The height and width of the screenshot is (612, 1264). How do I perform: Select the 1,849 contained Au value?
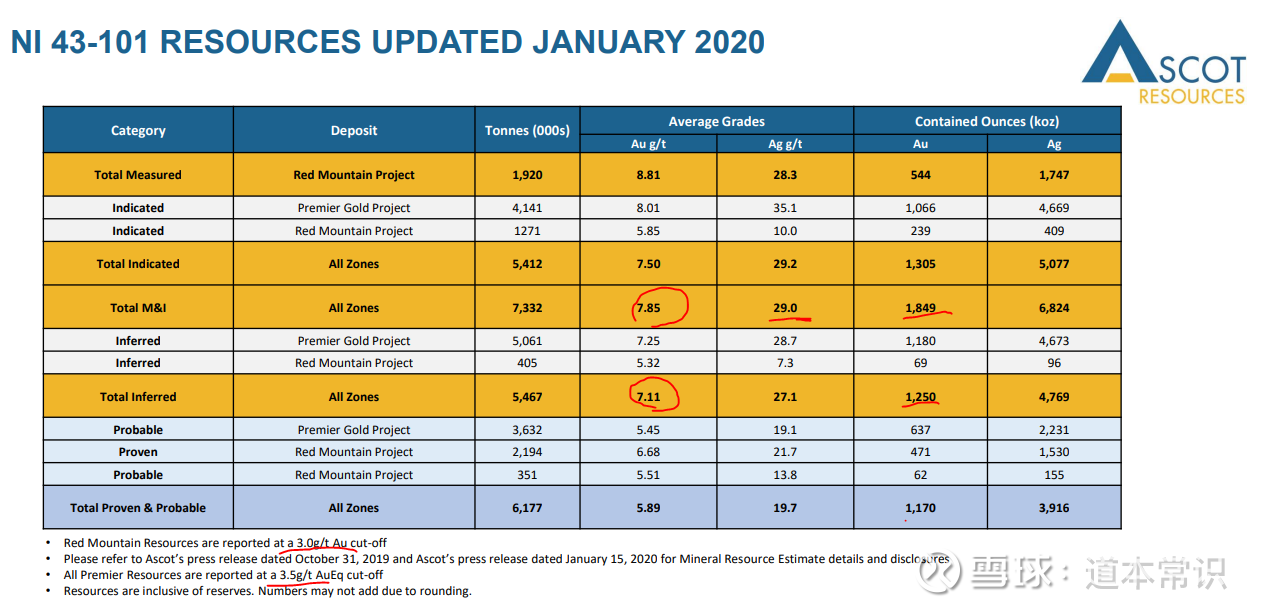[920, 308]
